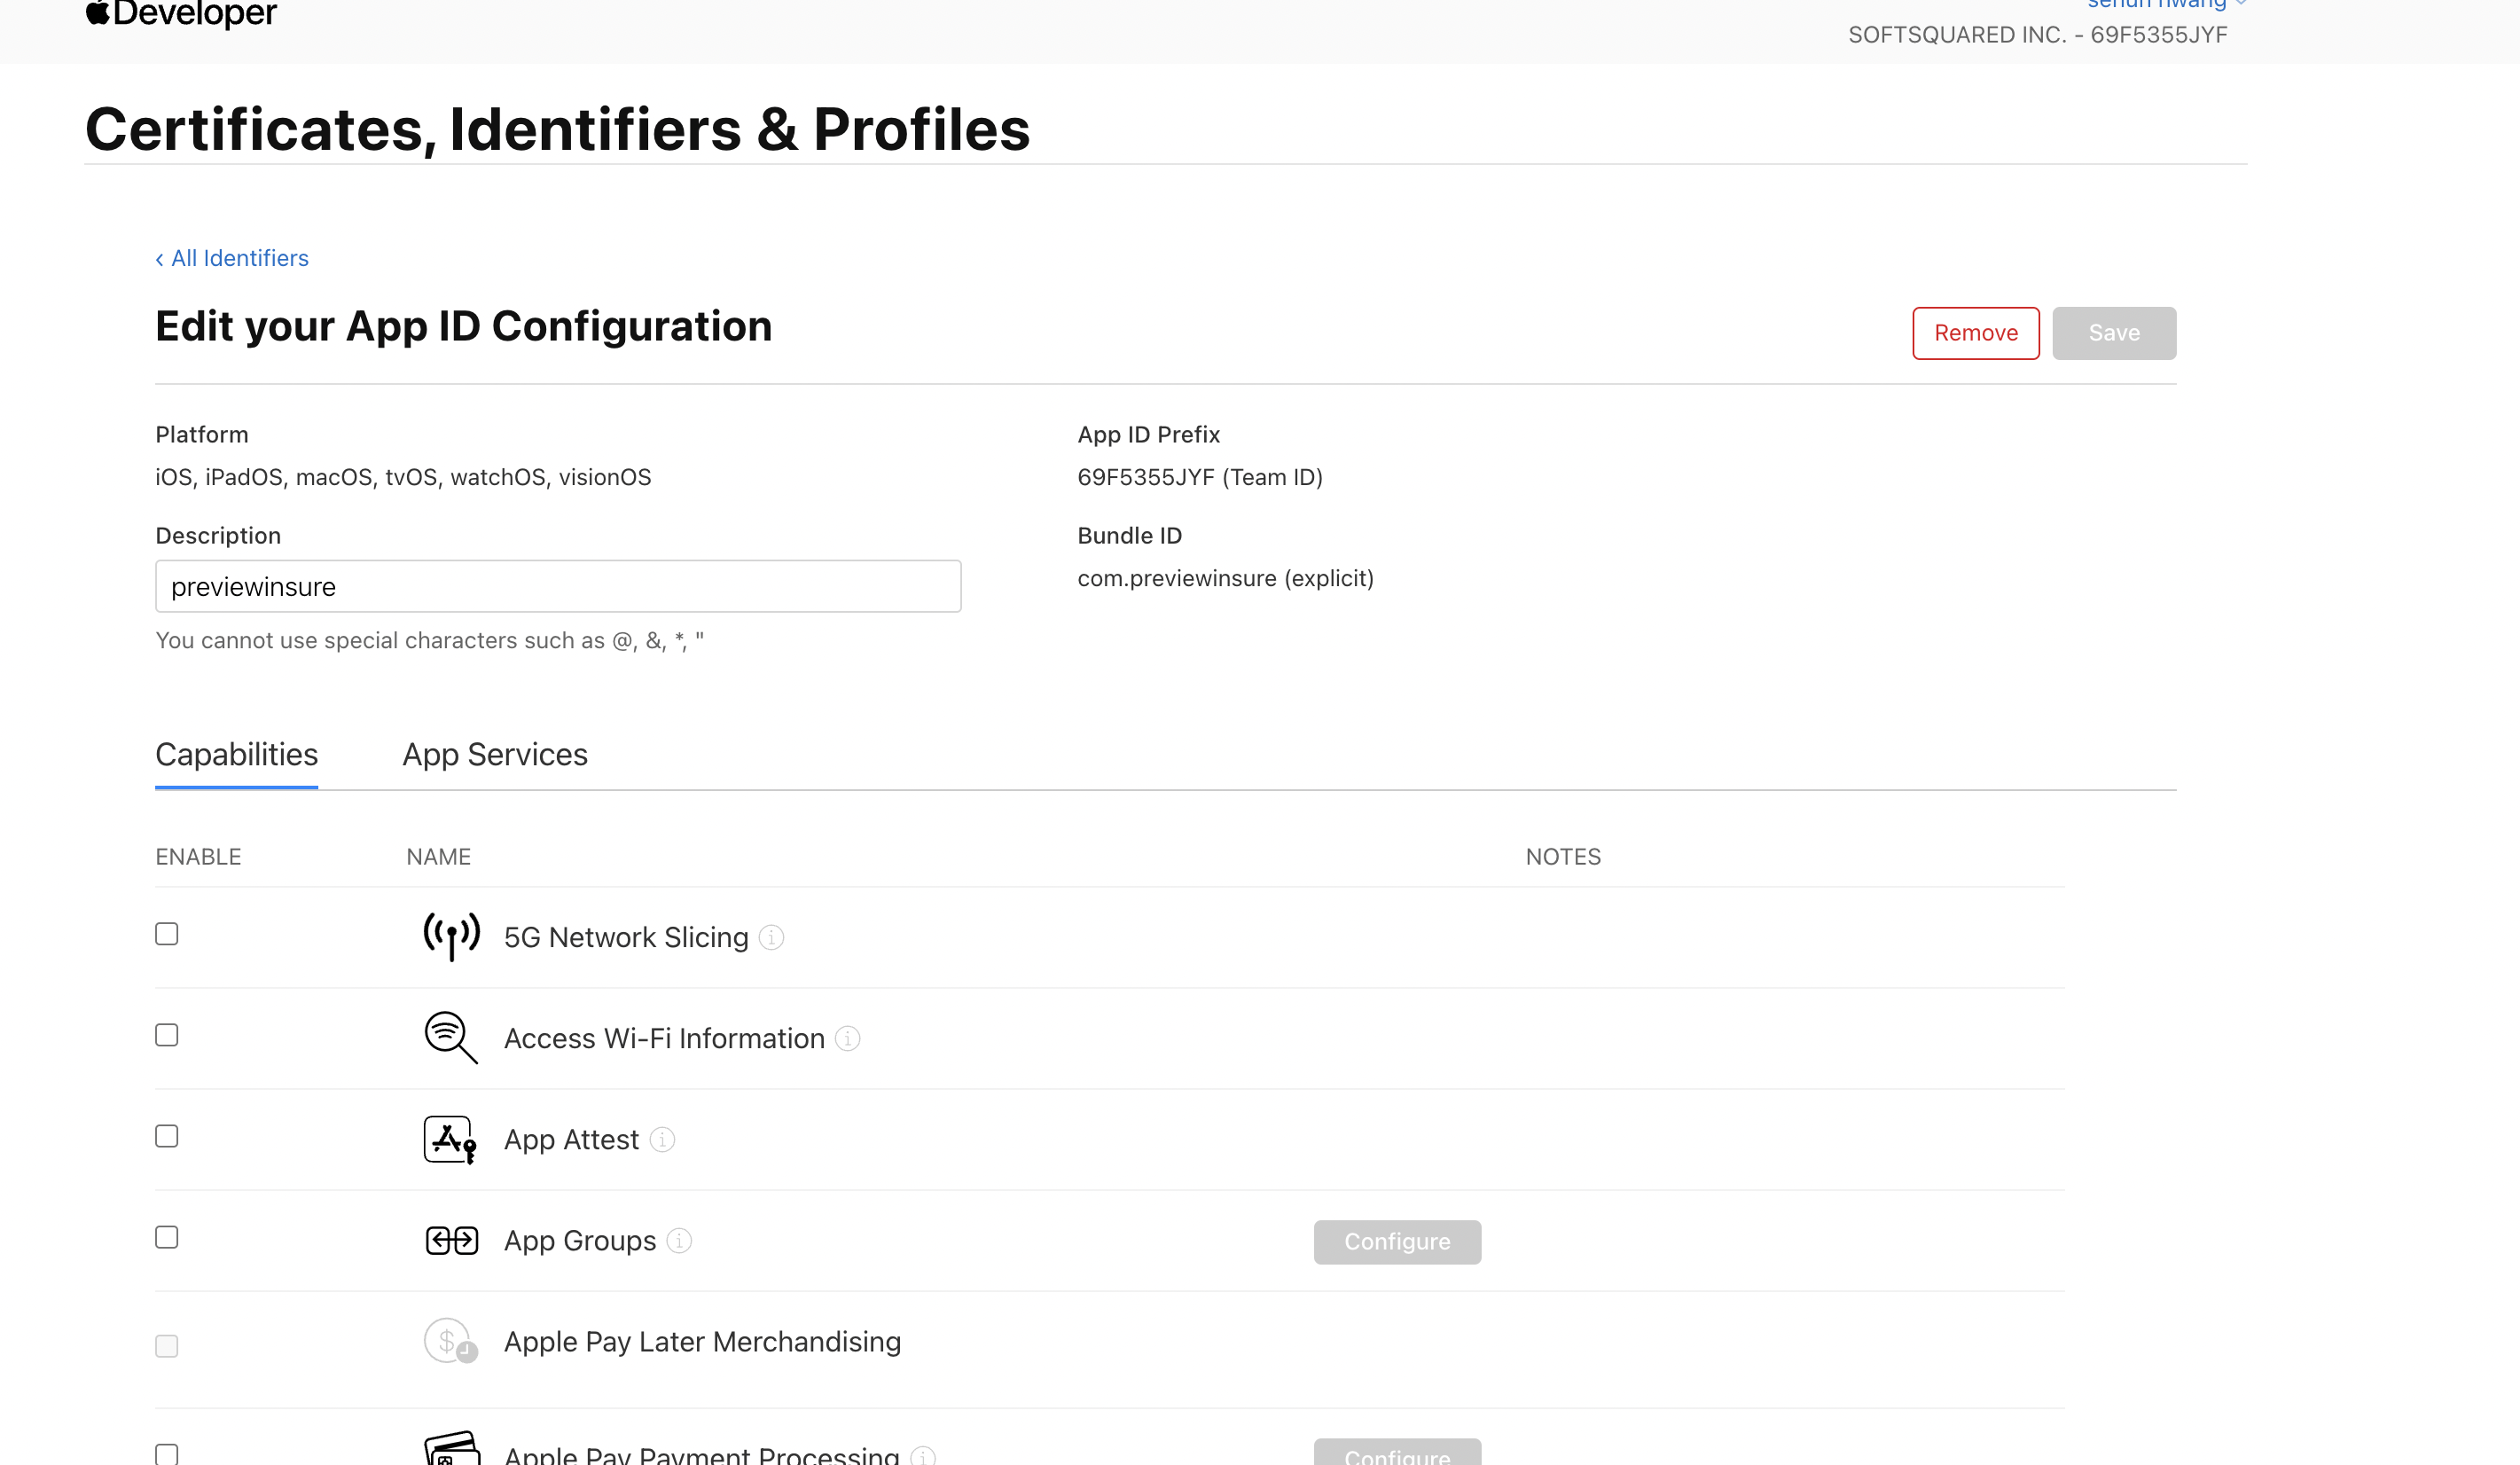
Task: Check the App Attest capability checkbox
Action: pos(166,1136)
